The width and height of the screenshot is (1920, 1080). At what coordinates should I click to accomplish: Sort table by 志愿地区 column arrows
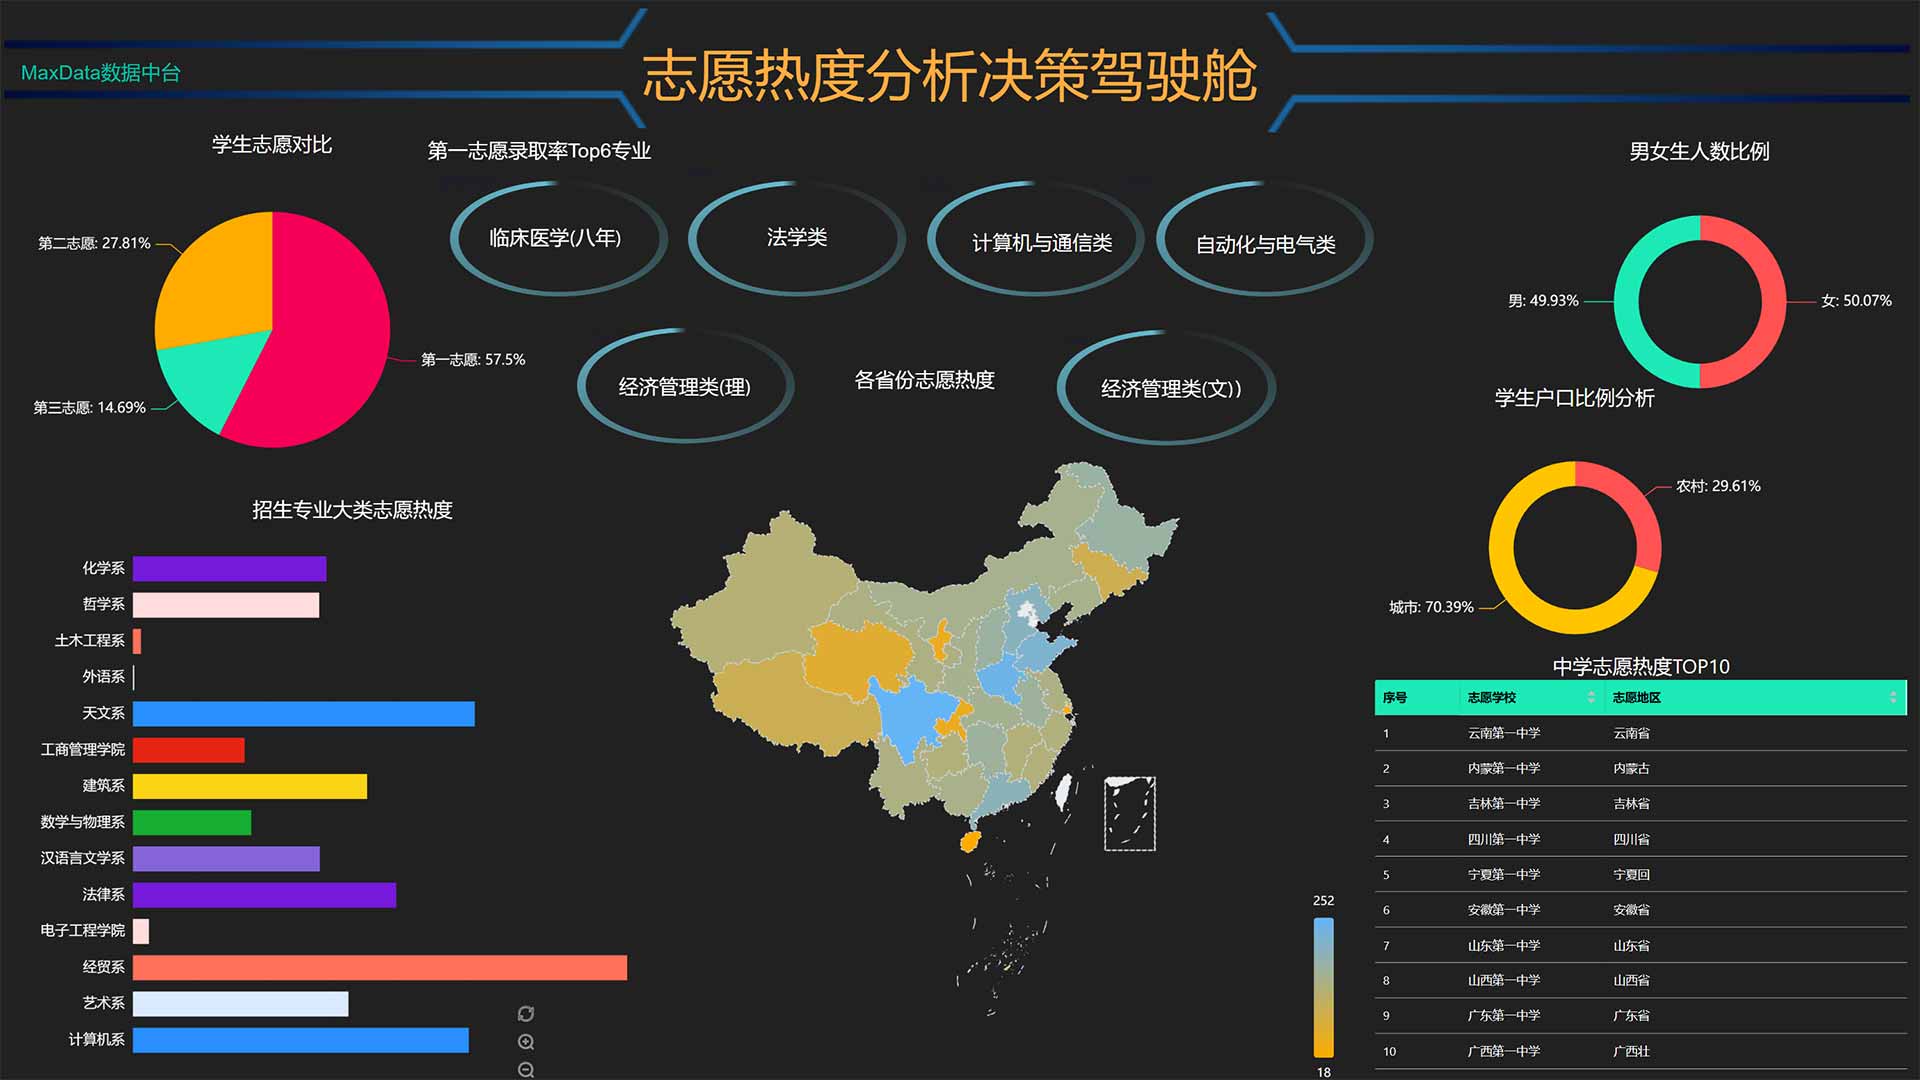coord(1893,698)
